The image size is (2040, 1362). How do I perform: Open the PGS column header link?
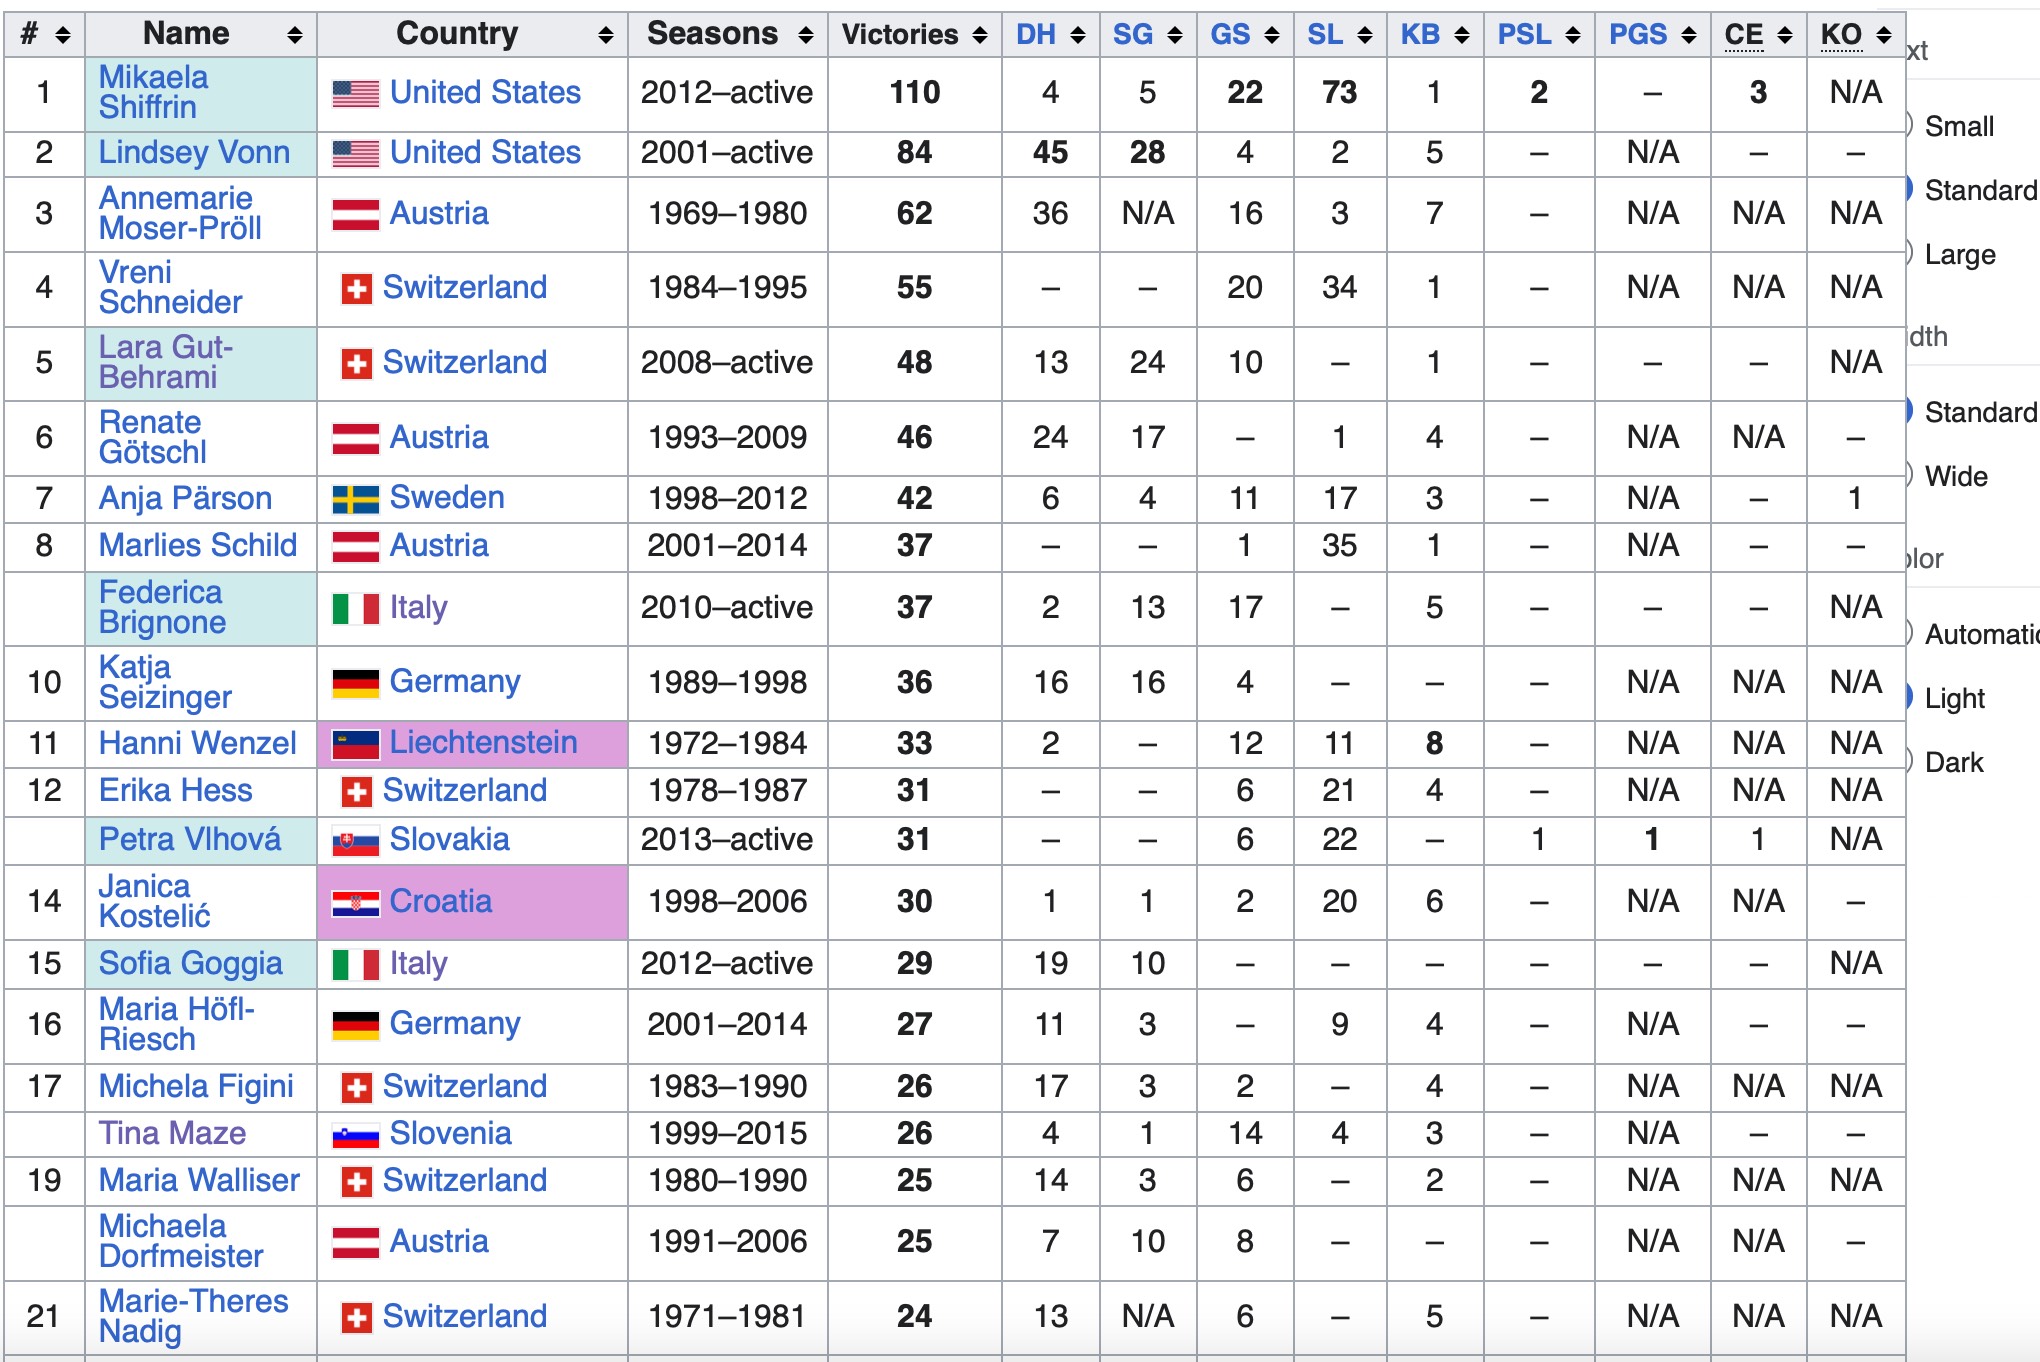tap(1637, 35)
